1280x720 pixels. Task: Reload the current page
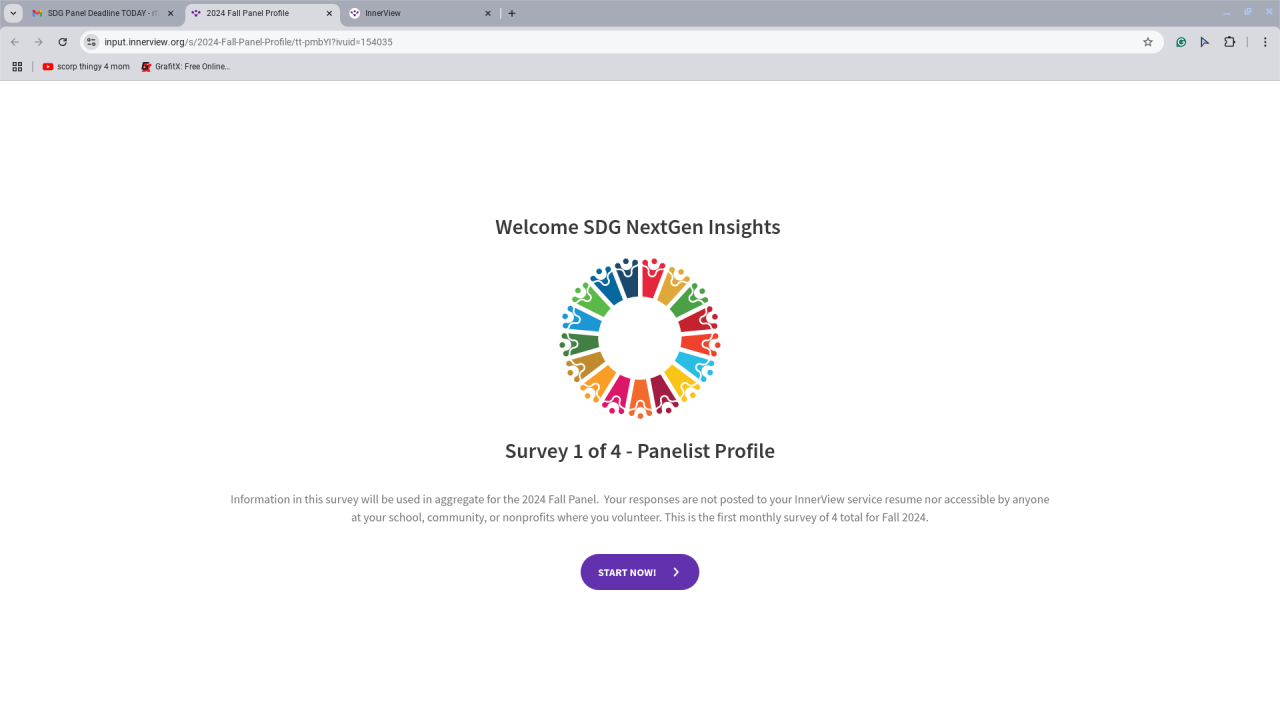tap(63, 42)
